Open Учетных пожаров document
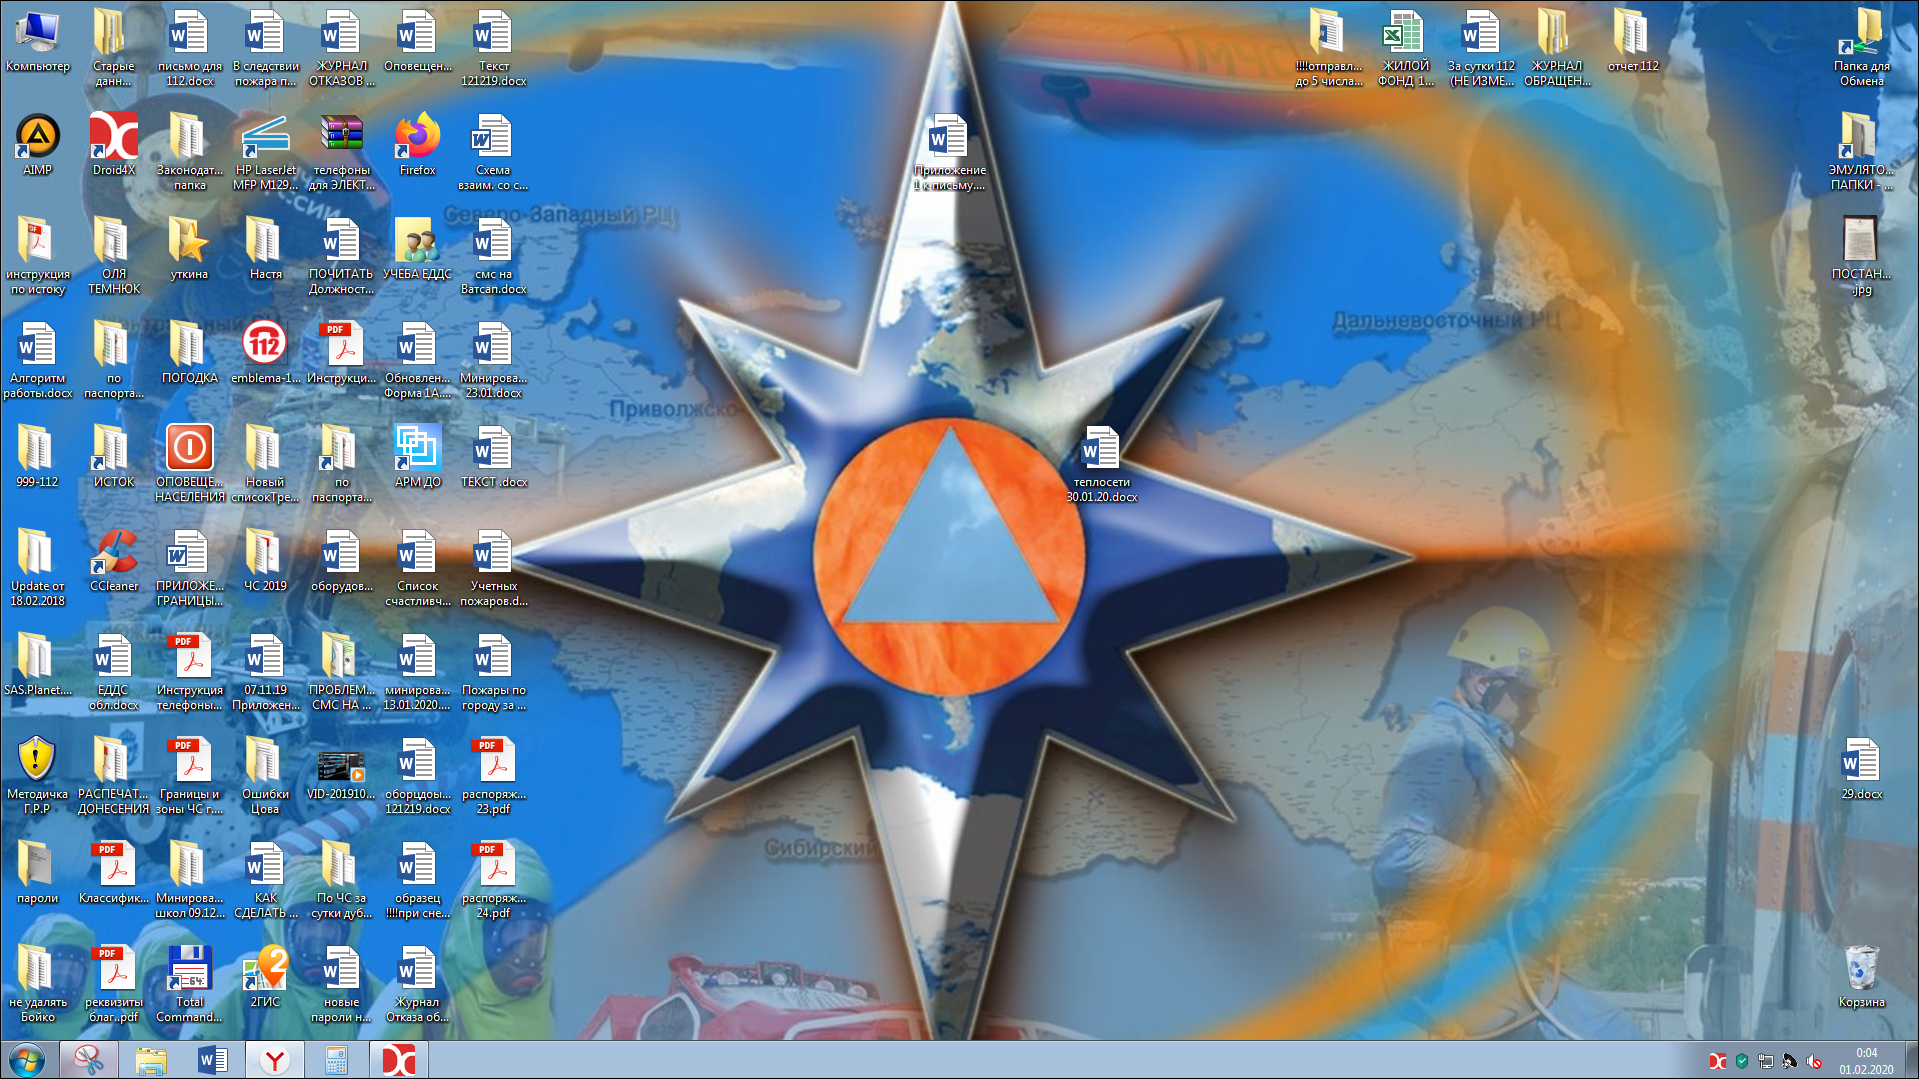 coord(494,568)
